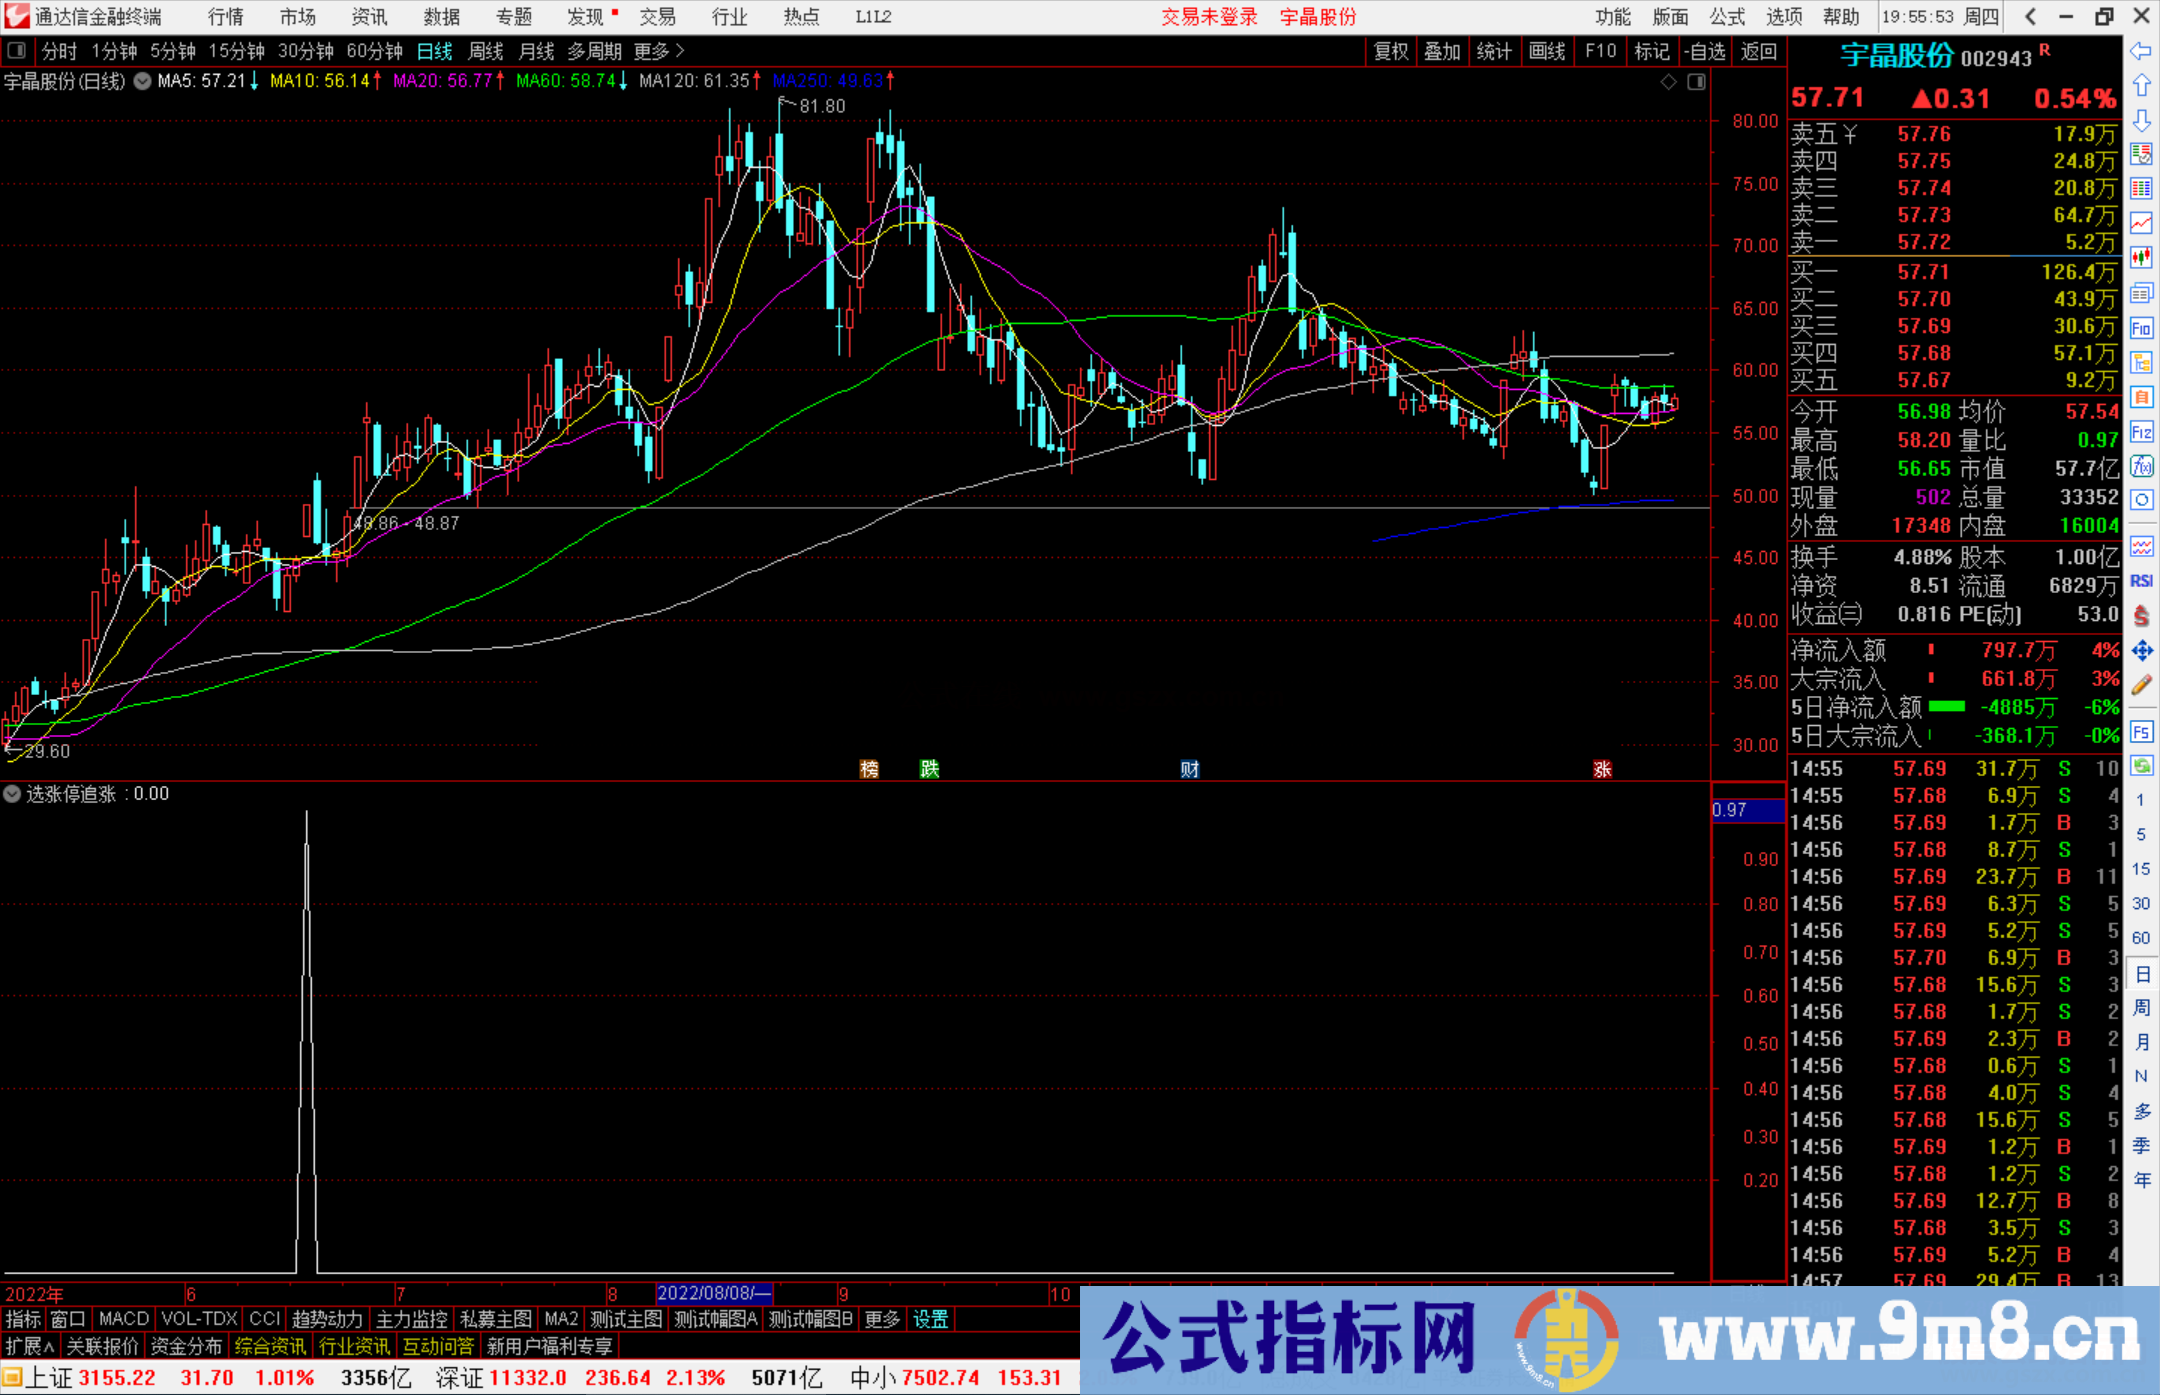
Task: Click the green refresh icon in the sidebar
Action: tap(2141, 766)
